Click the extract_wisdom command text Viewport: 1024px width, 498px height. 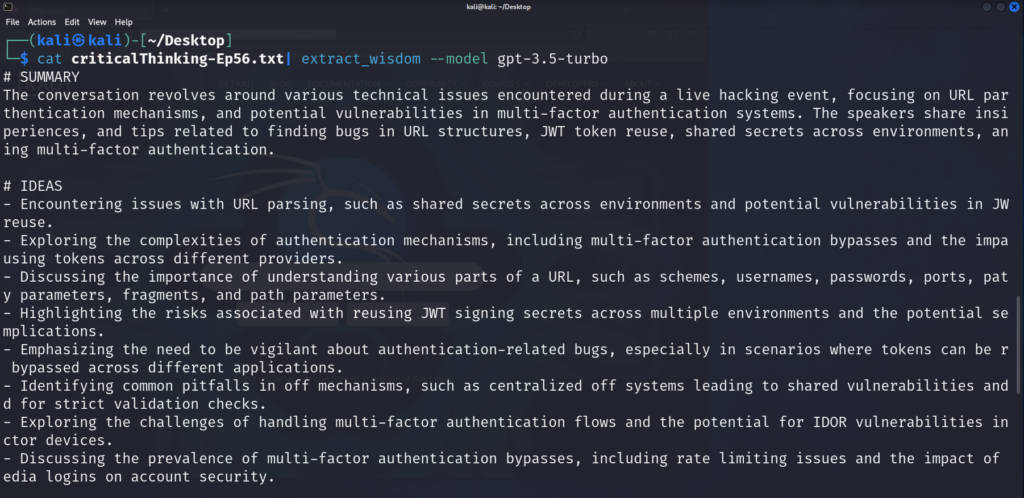(x=361, y=59)
